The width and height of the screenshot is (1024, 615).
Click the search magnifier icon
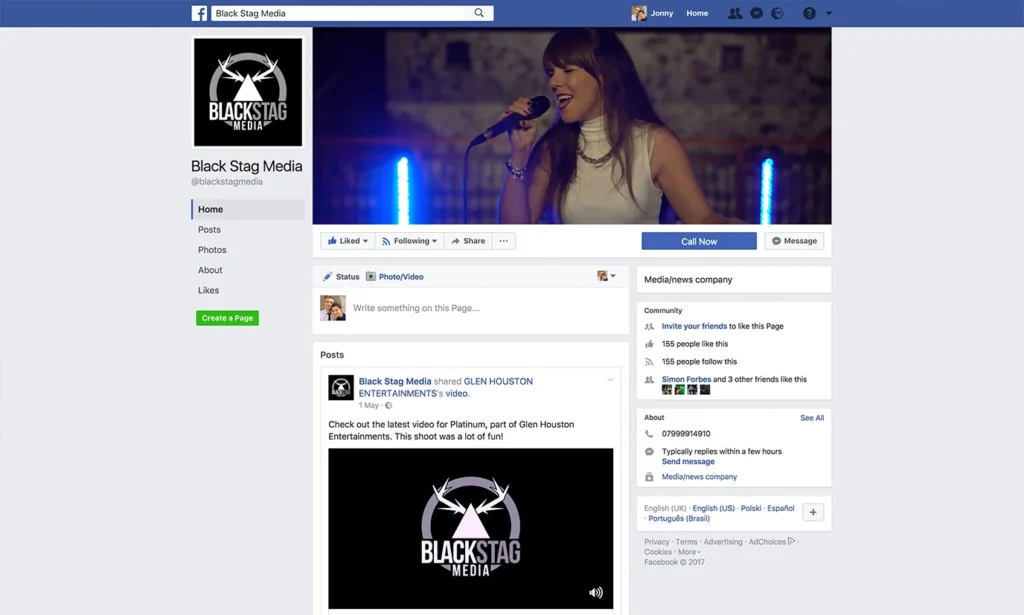coord(479,13)
